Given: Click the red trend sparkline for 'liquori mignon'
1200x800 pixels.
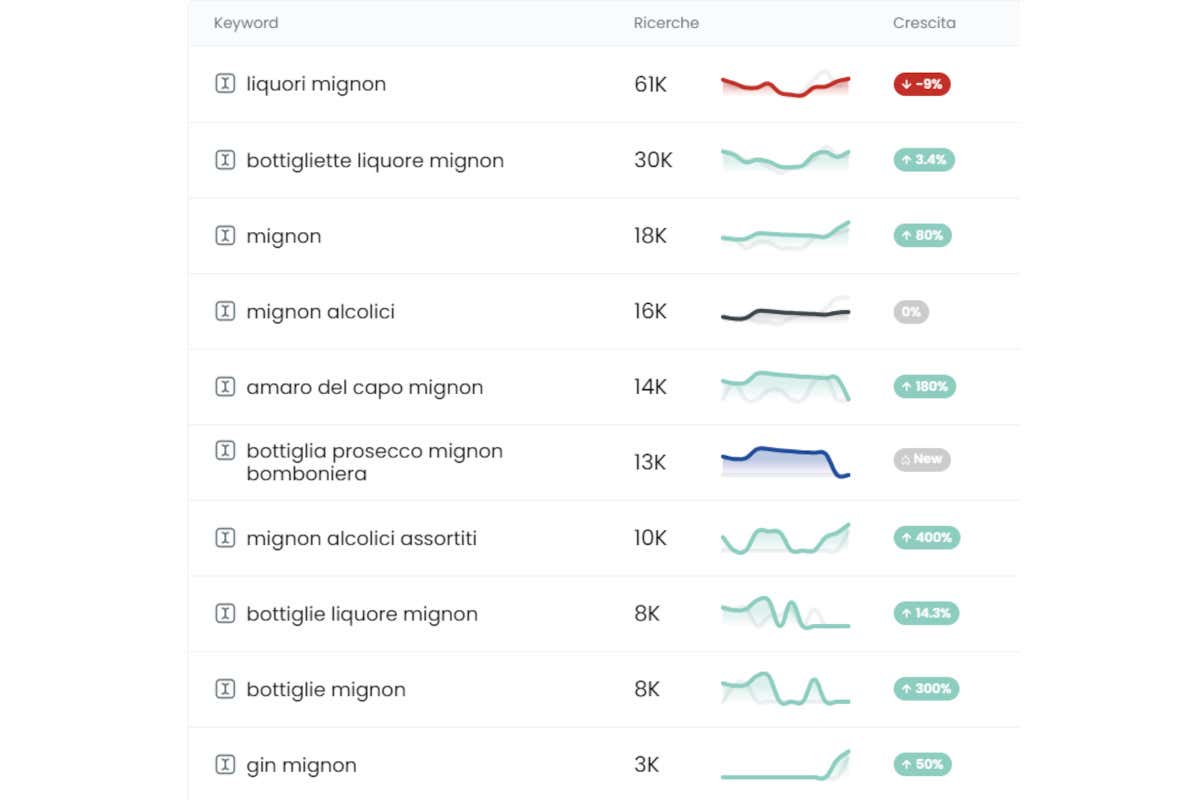Looking at the screenshot, I should [x=785, y=84].
